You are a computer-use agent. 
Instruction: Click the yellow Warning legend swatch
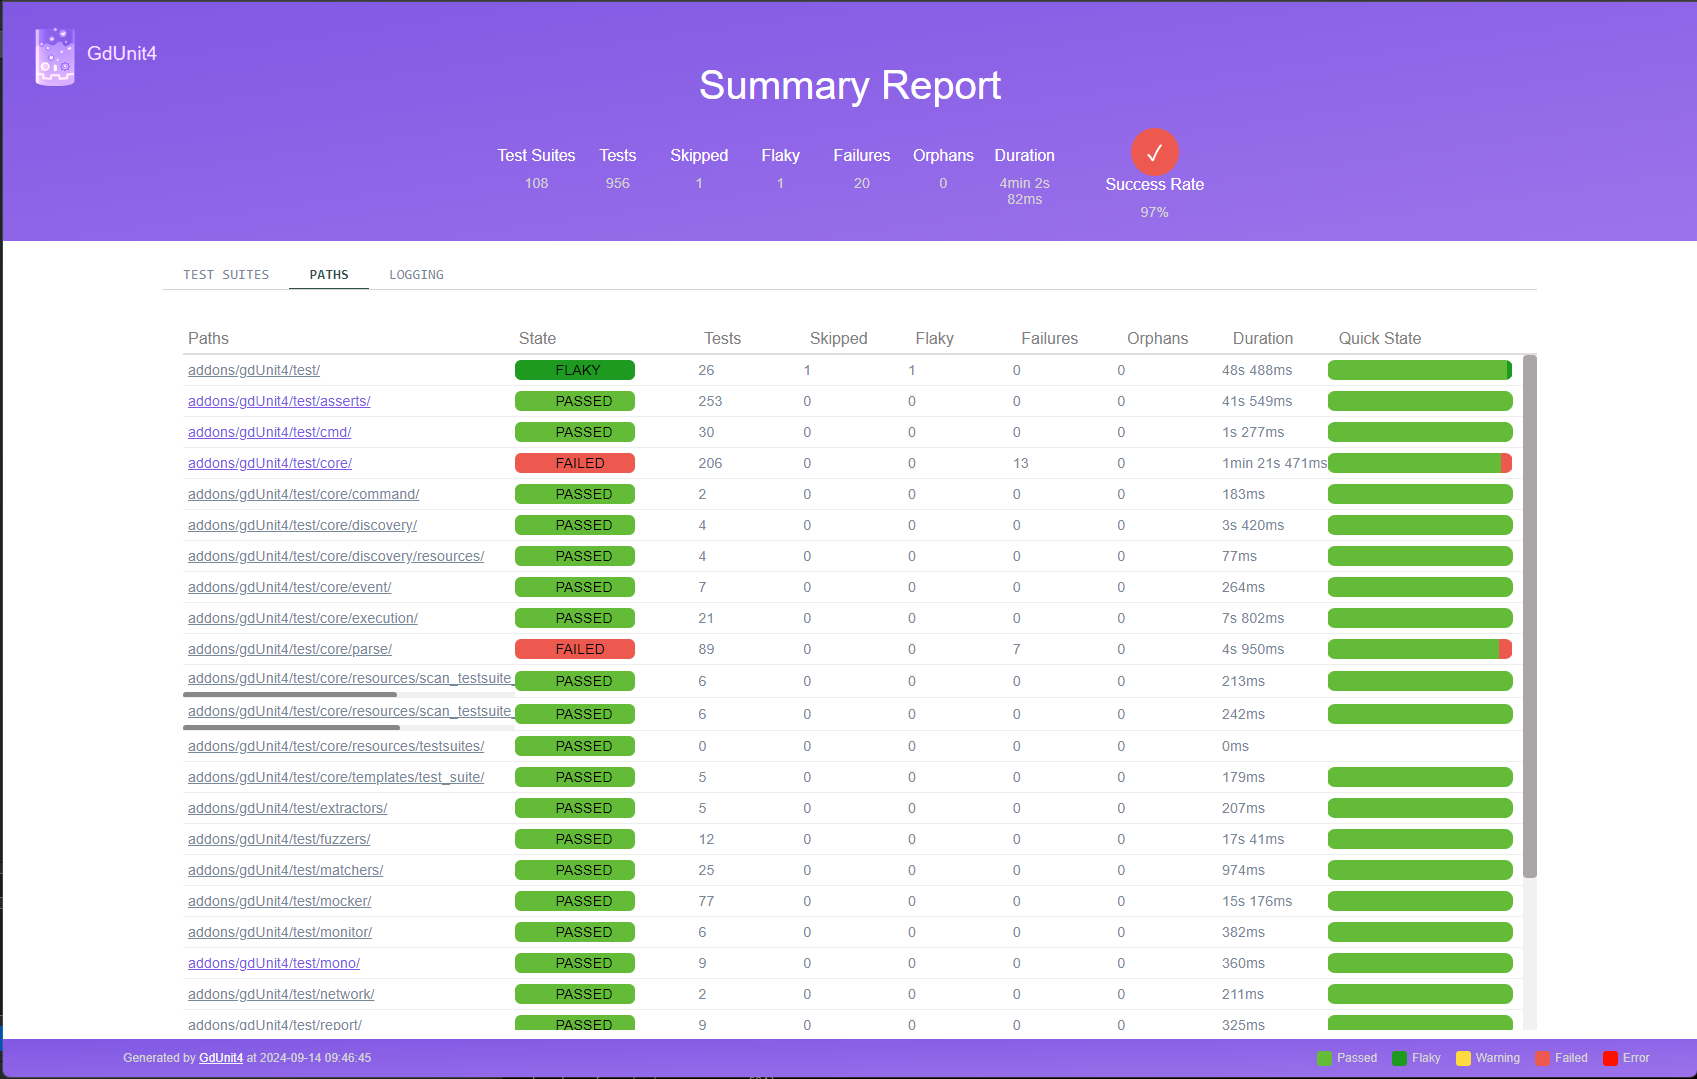click(1463, 1058)
